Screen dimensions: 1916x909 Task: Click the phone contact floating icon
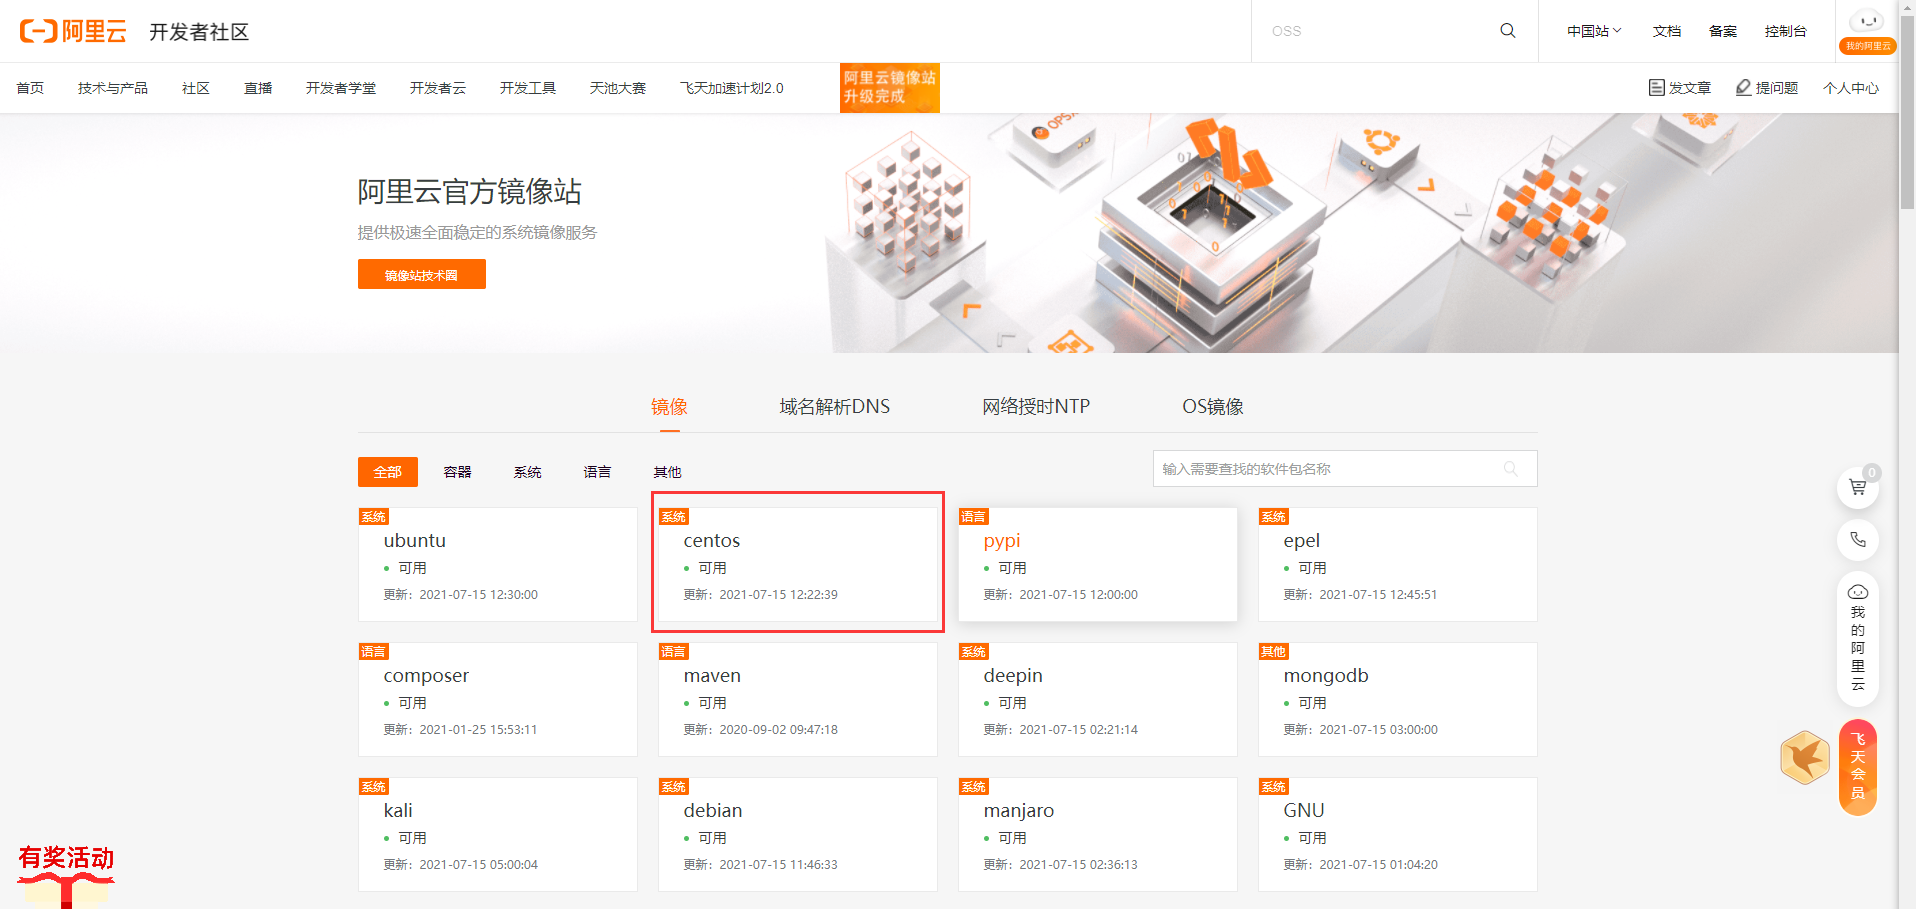coord(1858,540)
